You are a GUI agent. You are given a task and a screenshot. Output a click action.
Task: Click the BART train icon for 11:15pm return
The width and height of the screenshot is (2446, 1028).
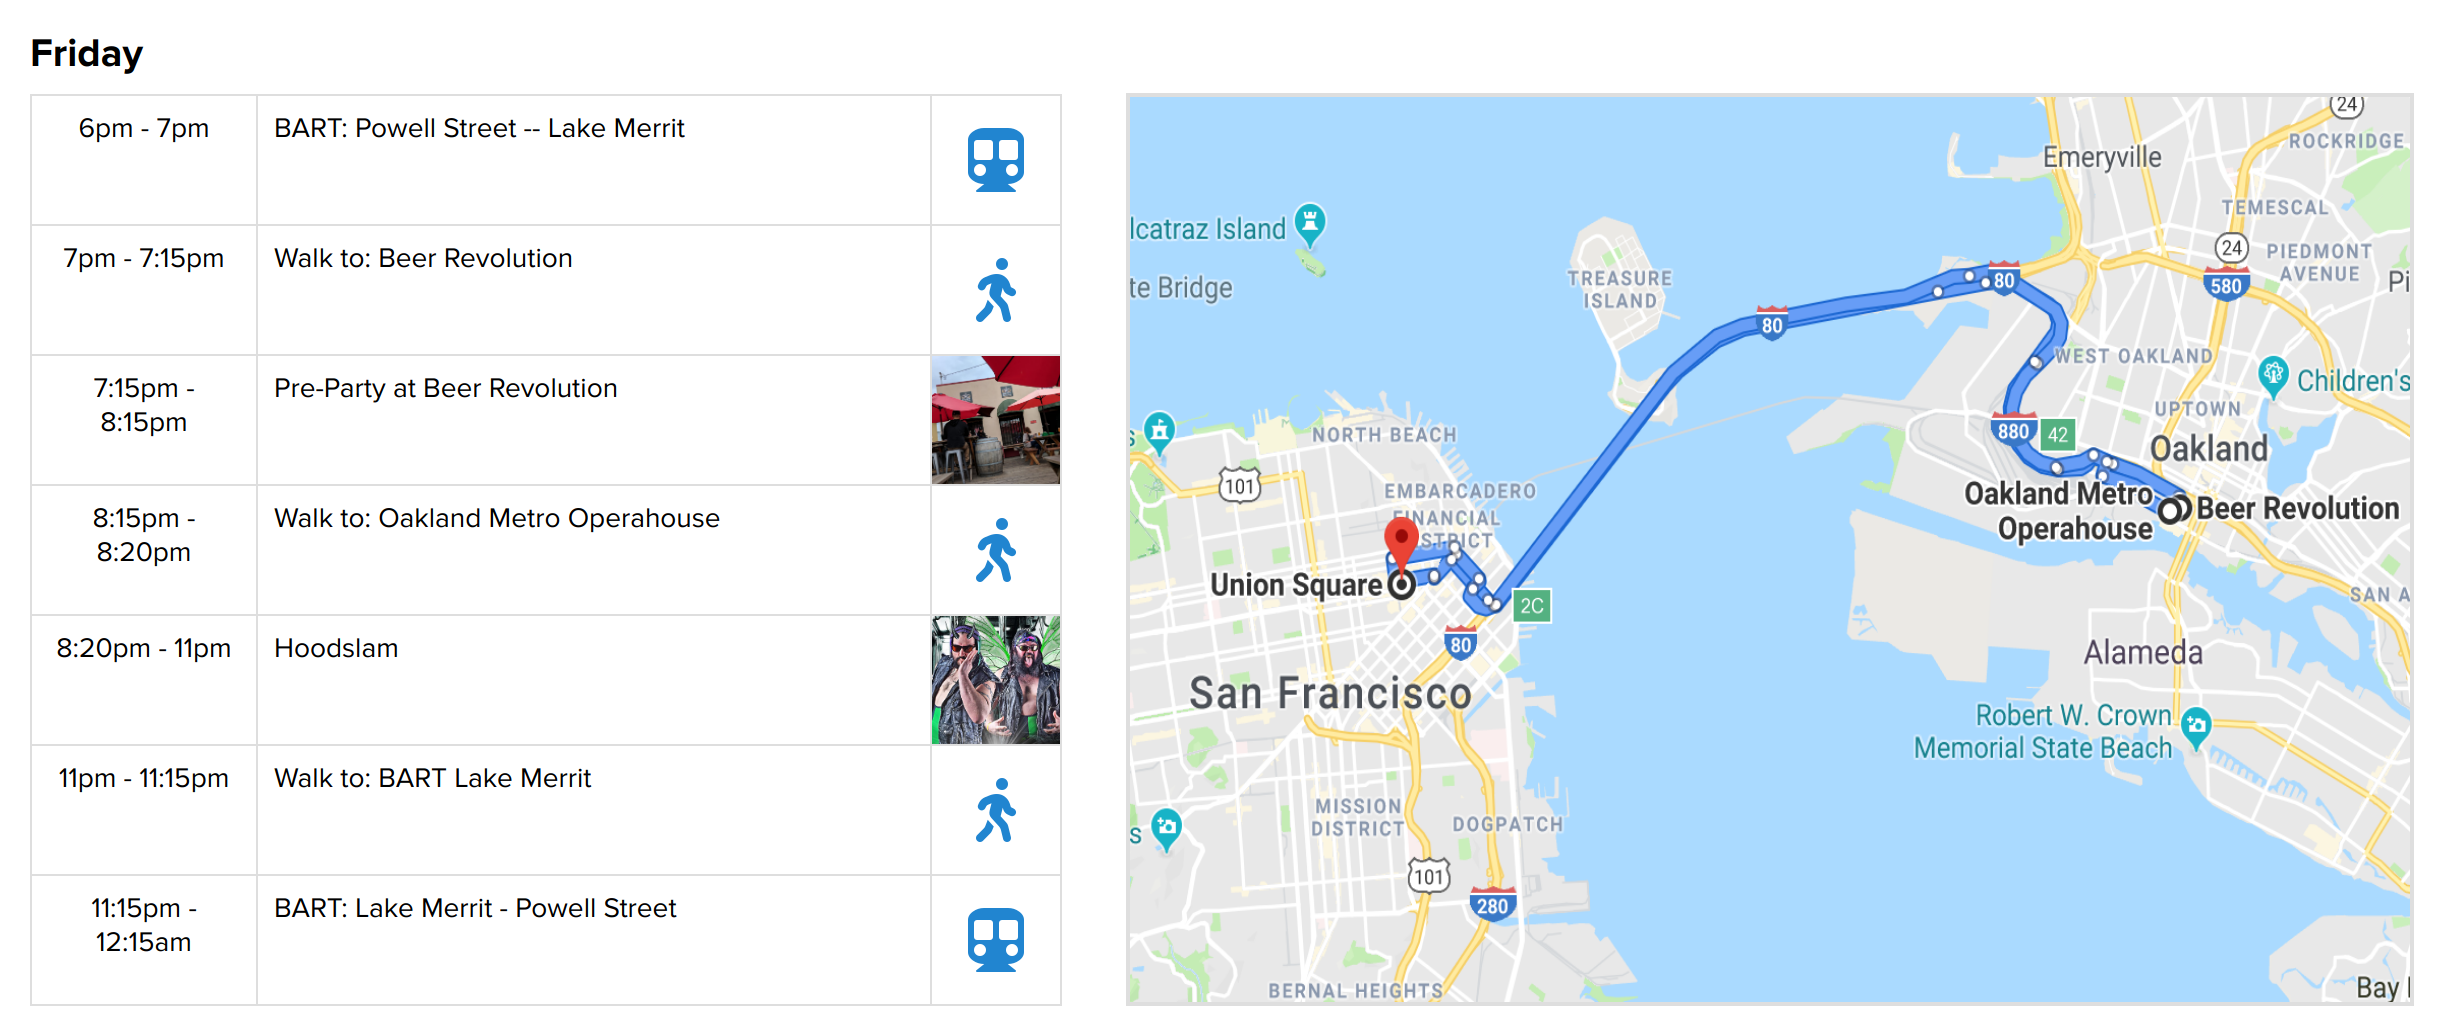995,940
